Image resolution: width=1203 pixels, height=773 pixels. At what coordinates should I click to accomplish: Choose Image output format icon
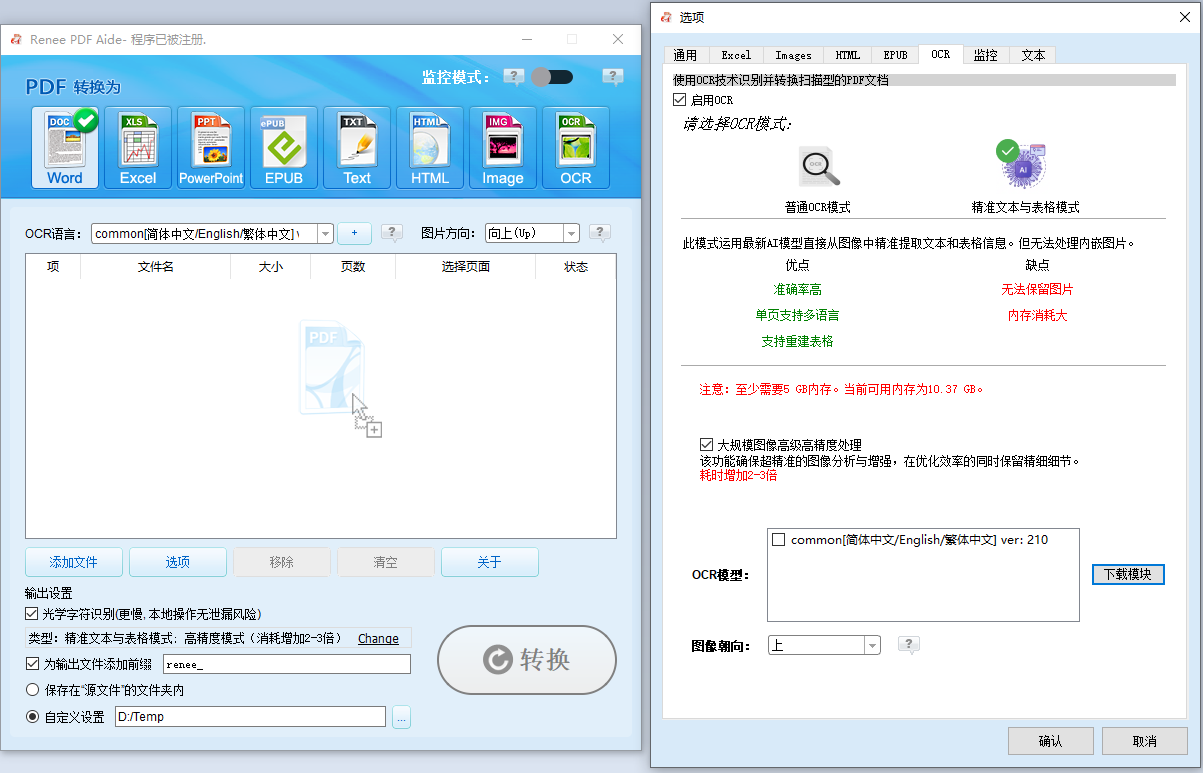point(503,147)
